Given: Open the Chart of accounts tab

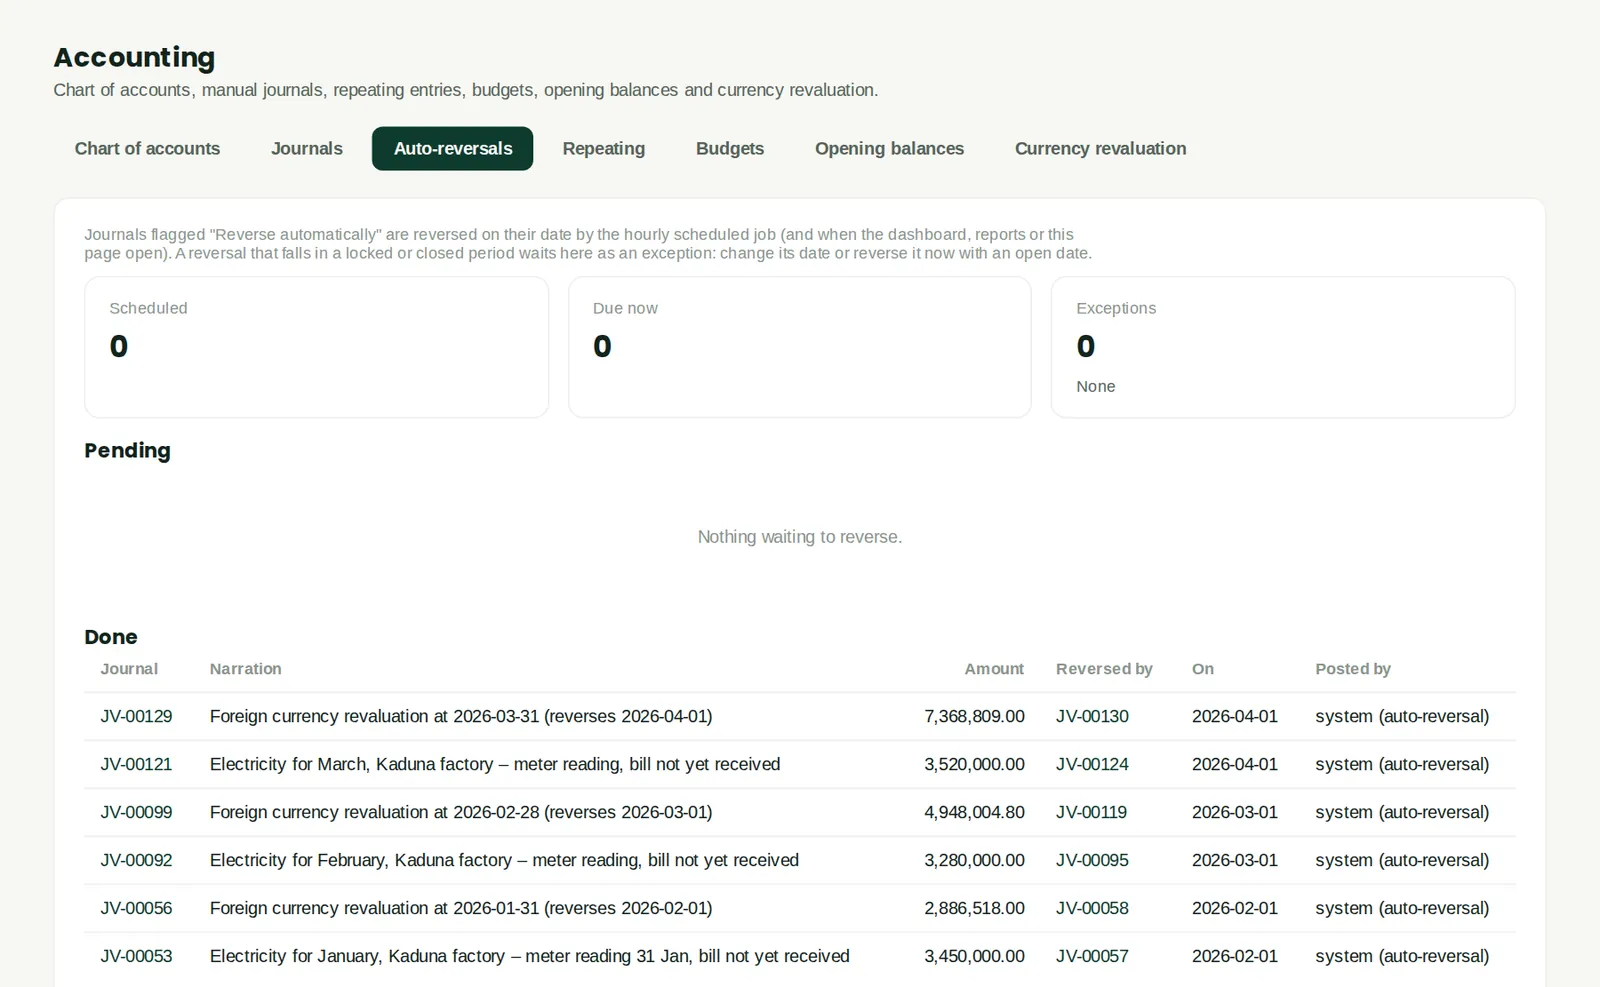Looking at the screenshot, I should [x=147, y=149].
